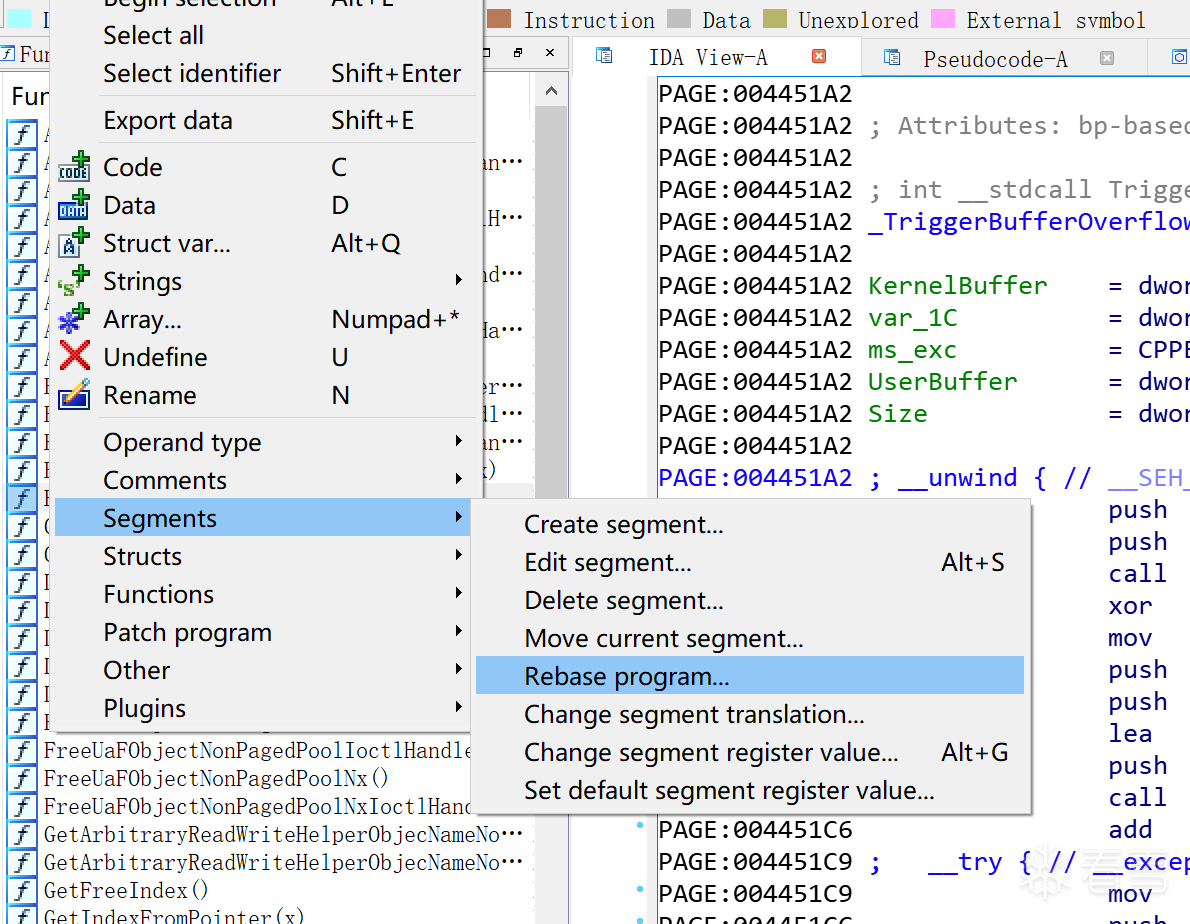Viewport: 1190px width, 924px height.
Task: Click the ms_exc variable name
Action: 912,350
